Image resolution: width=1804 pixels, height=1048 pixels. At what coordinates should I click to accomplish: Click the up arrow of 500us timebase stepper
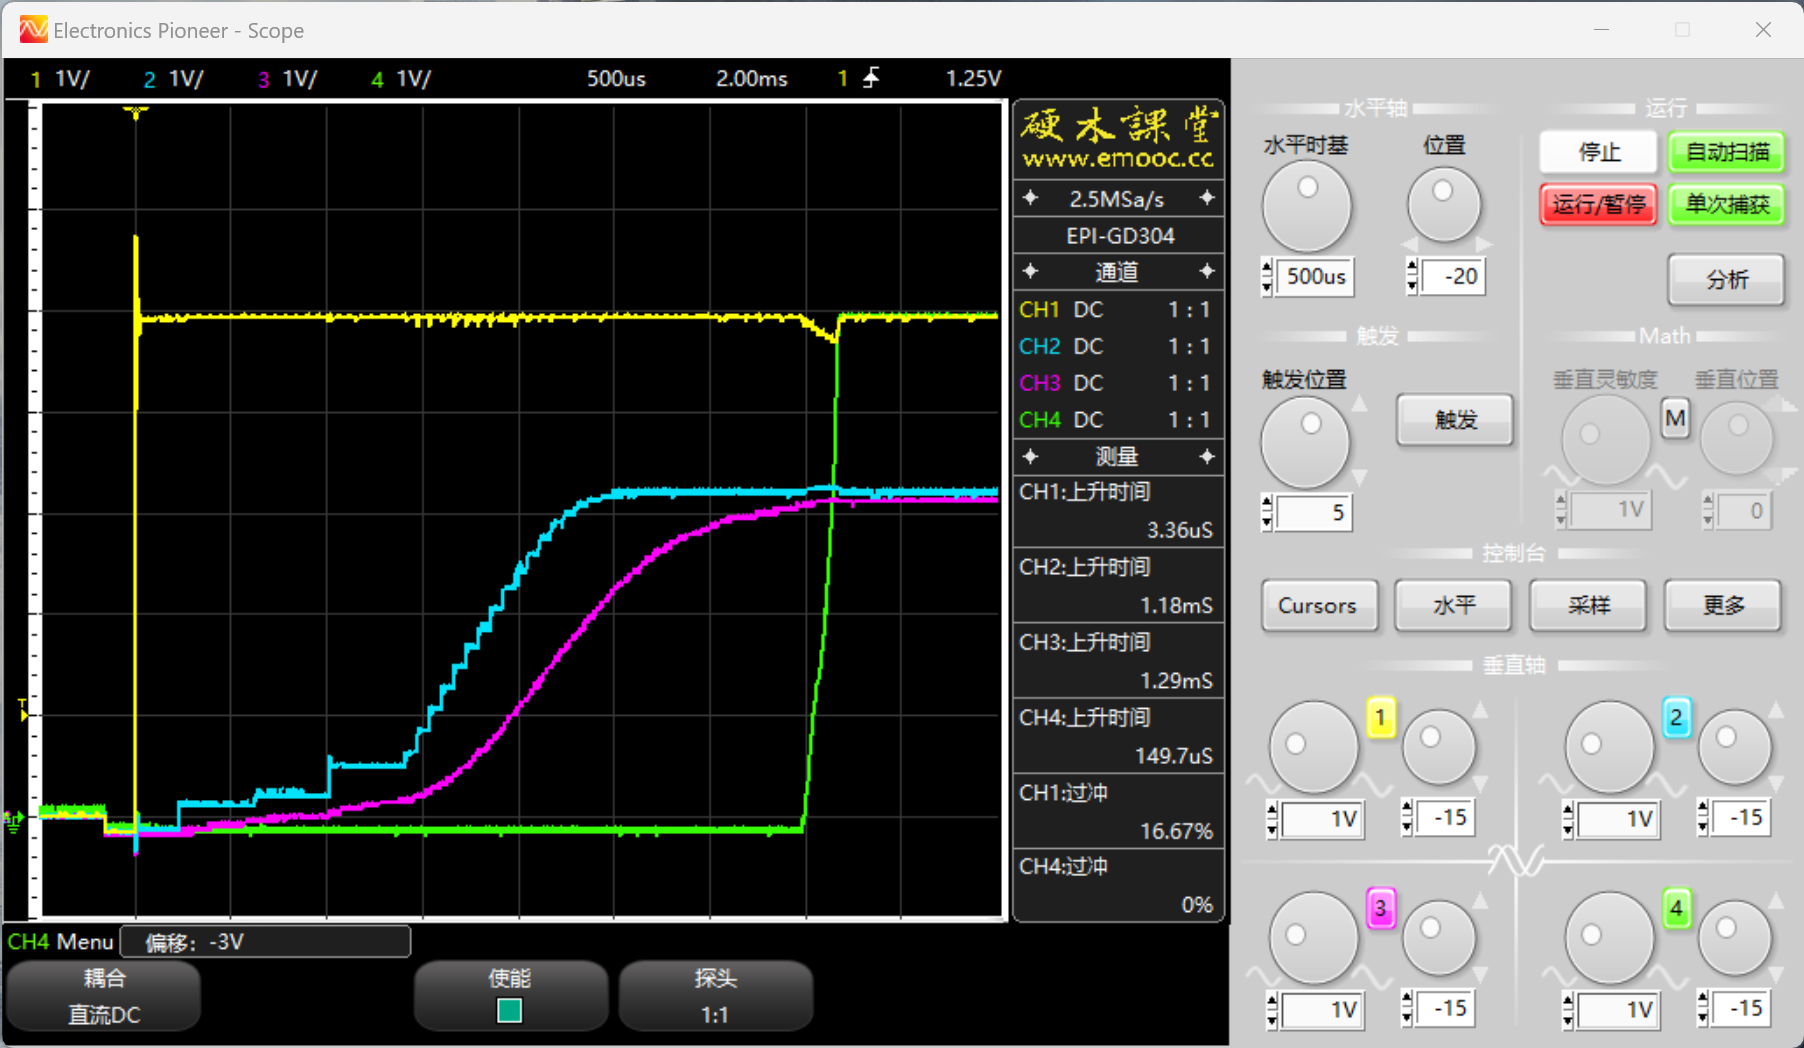(1267, 267)
